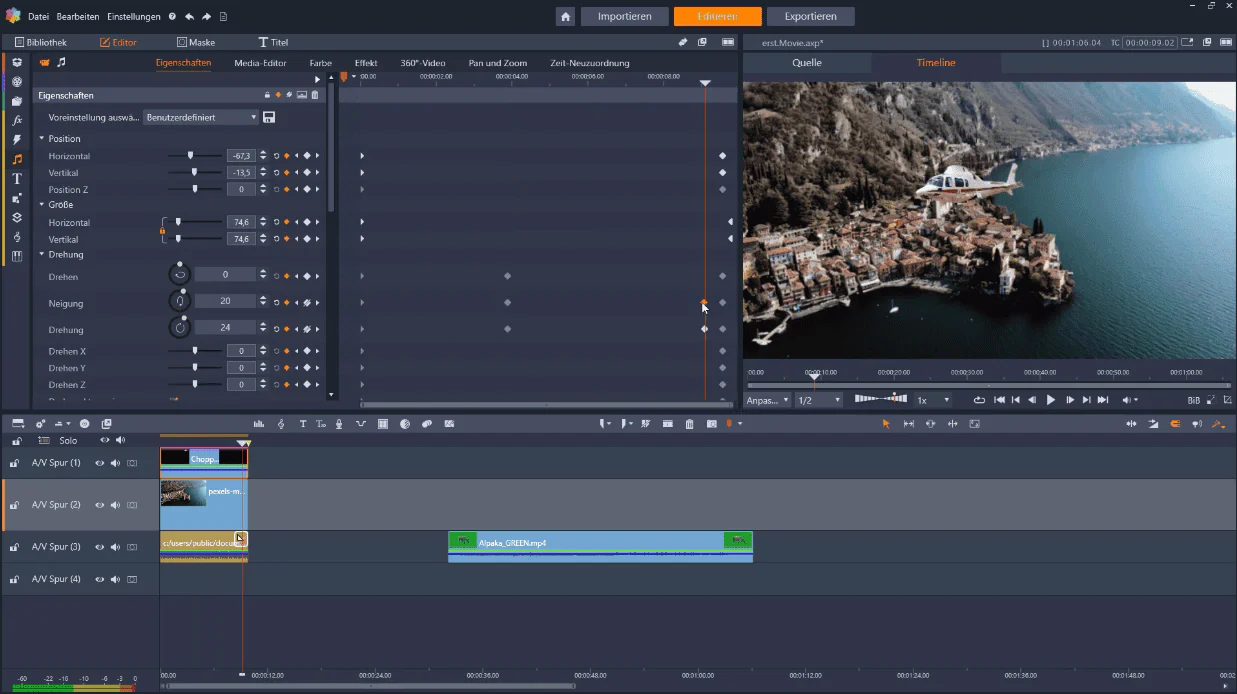Open the Anpassen zoom dropdown
This screenshot has height=694, width=1237.
coord(767,400)
